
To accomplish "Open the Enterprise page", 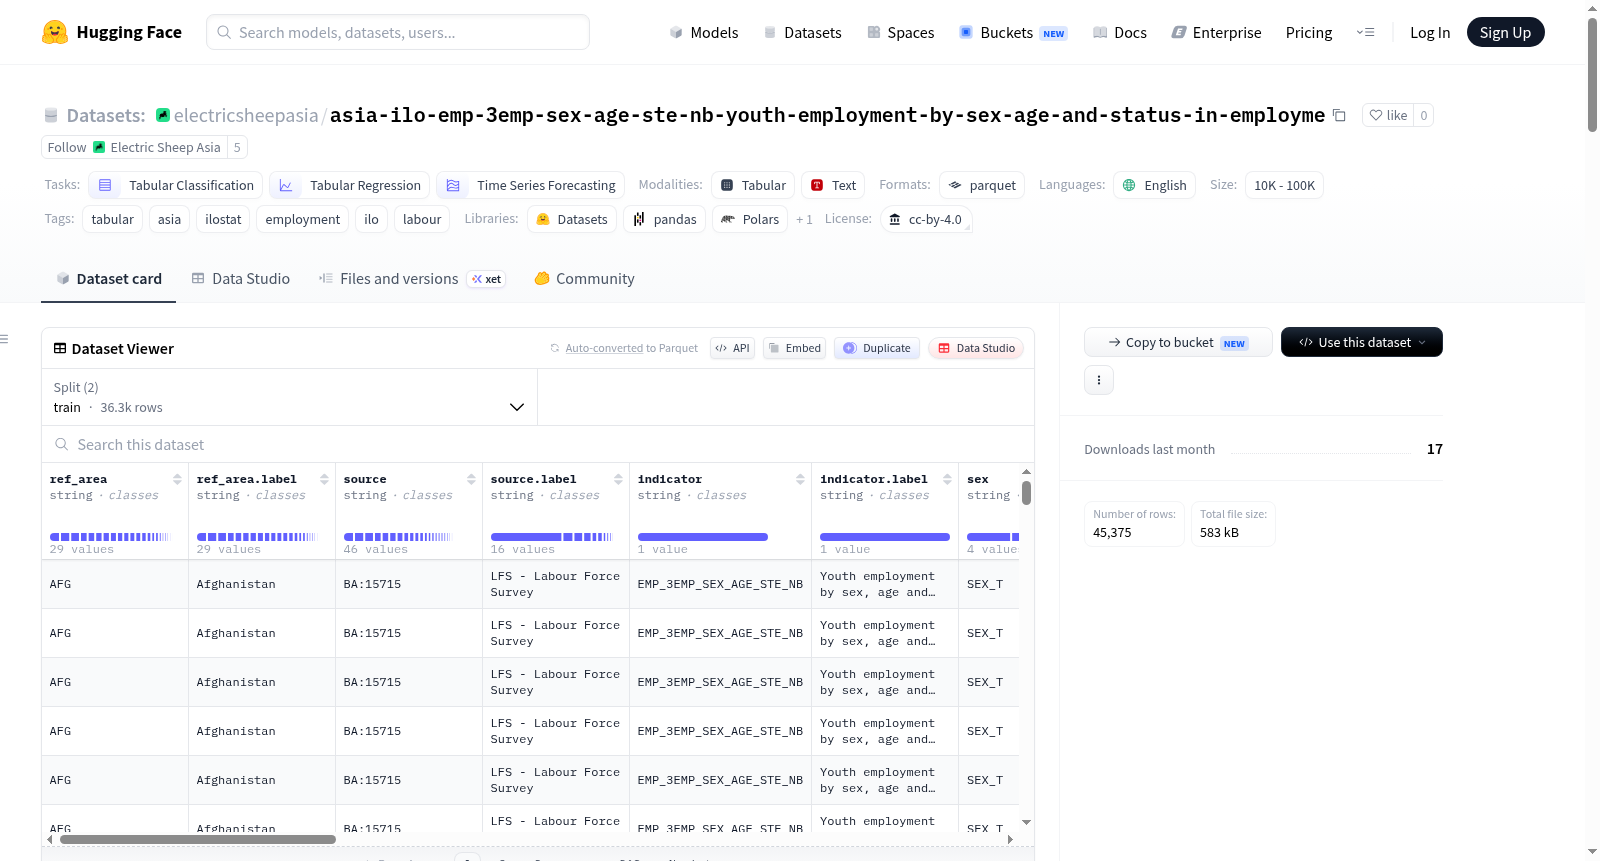I will tap(1216, 32).
